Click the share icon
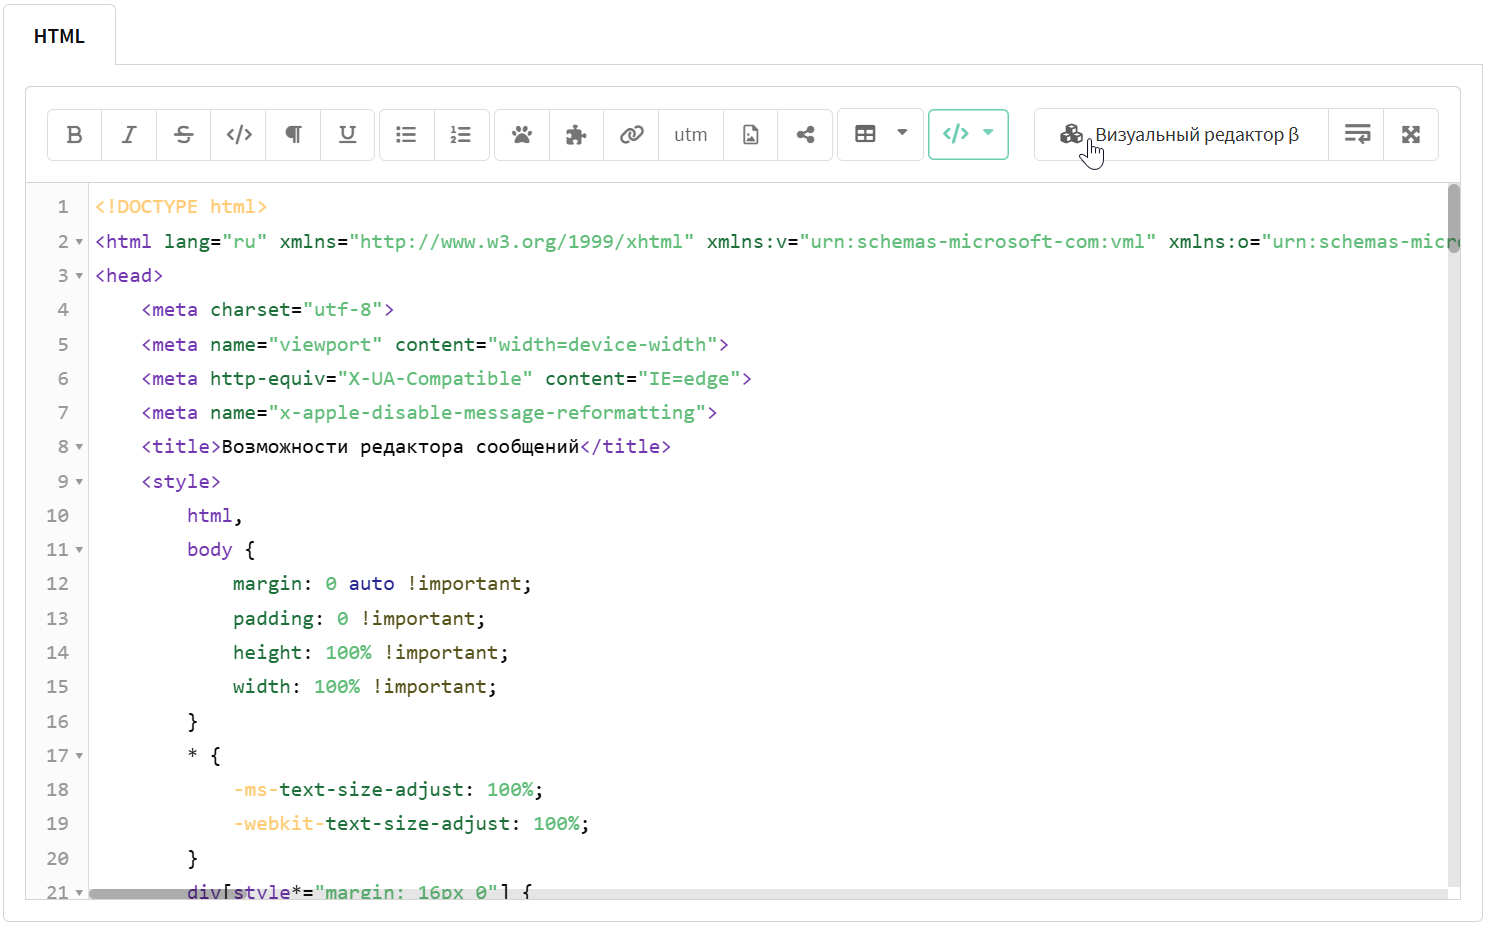The height and width of the screenshot is (926, 1486). (805, 135)
